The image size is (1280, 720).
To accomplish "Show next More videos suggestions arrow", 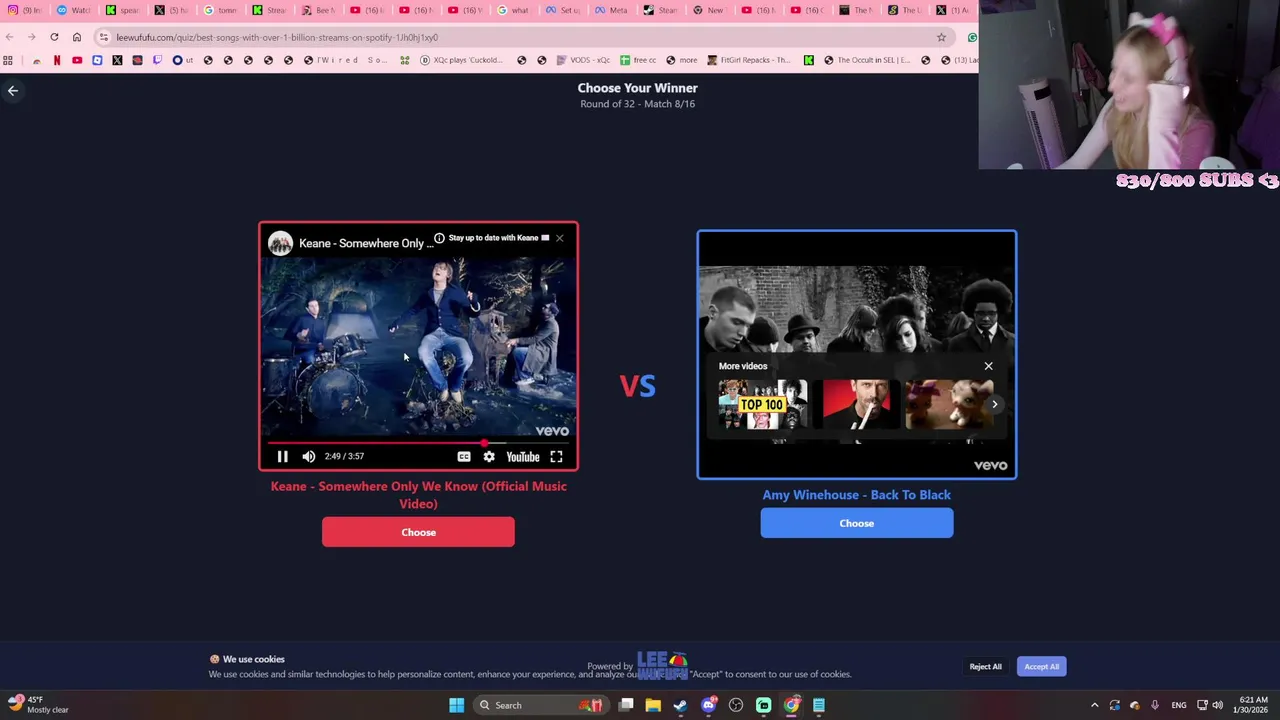I will 994,404.
